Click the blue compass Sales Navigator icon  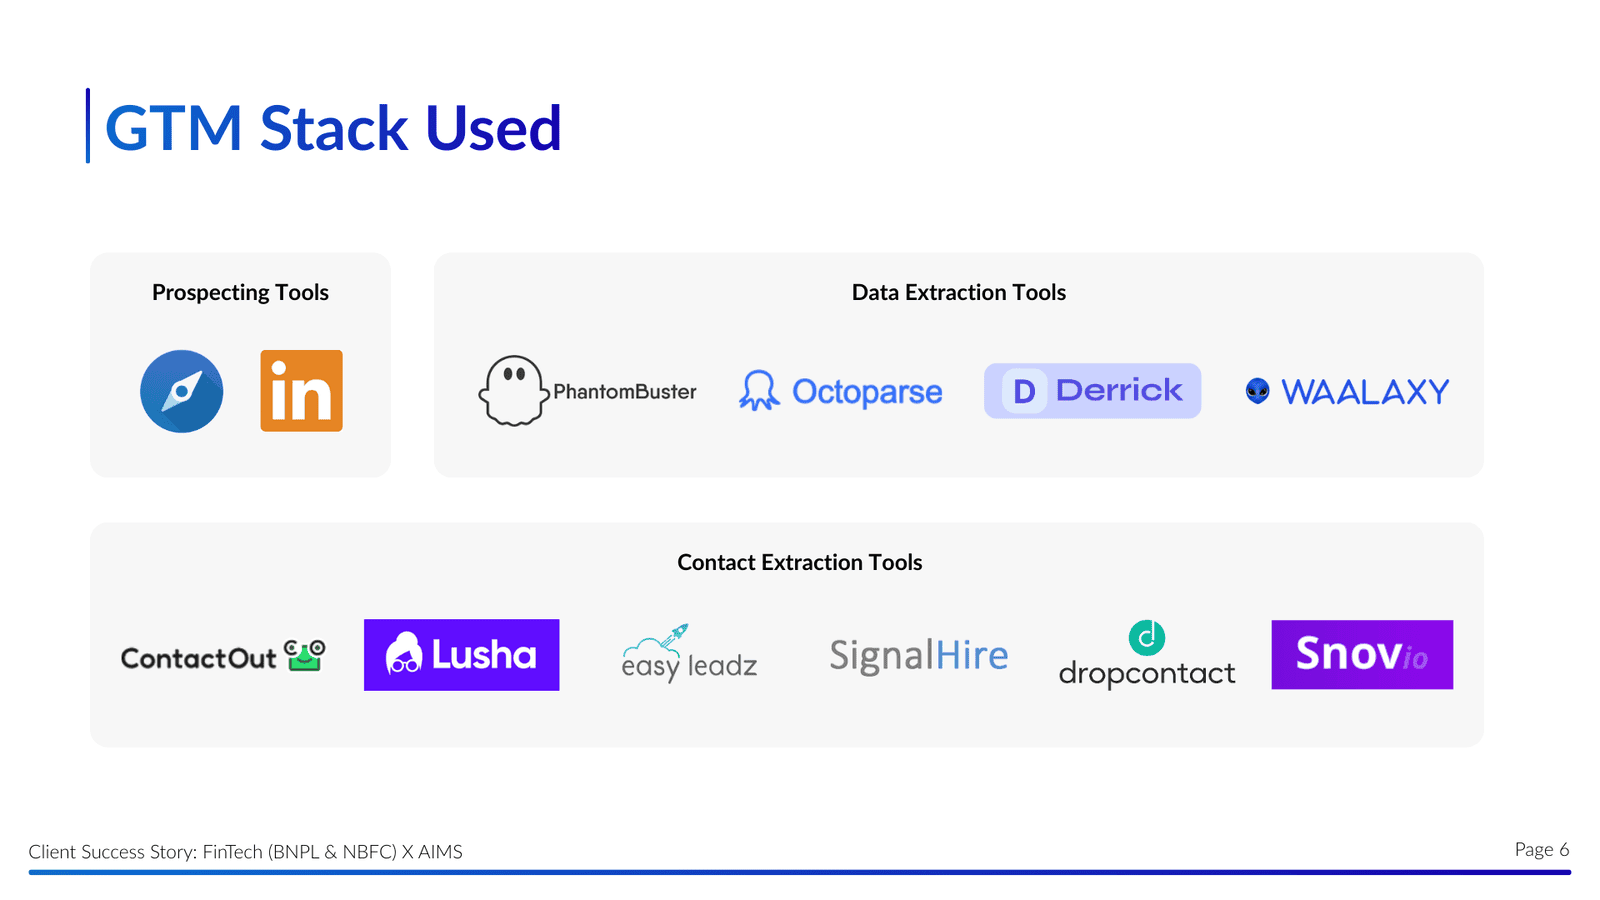(x=181, y=391)
